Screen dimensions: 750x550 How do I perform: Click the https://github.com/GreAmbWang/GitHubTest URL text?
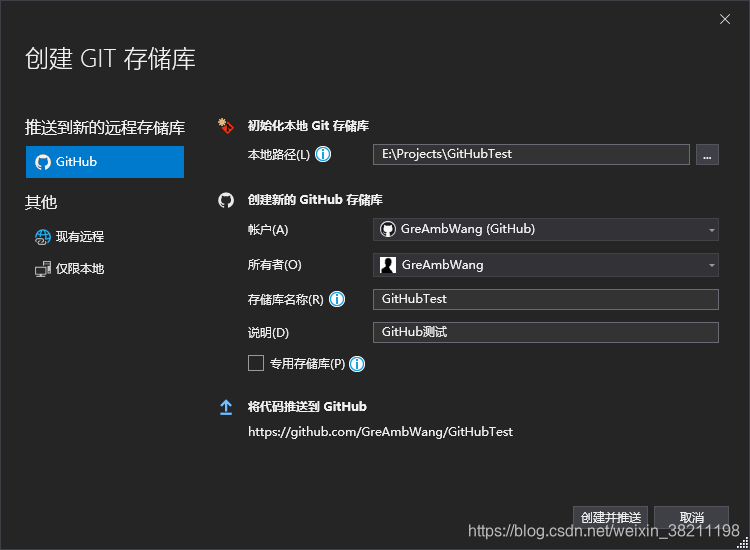click(380, 432)
